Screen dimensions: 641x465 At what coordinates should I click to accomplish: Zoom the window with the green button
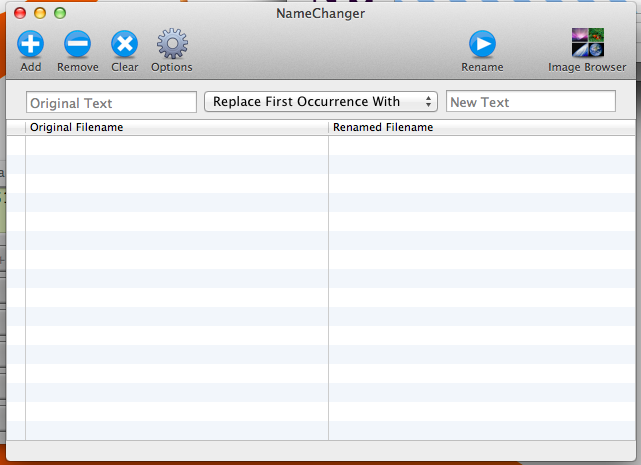click(x=60, y=14)
